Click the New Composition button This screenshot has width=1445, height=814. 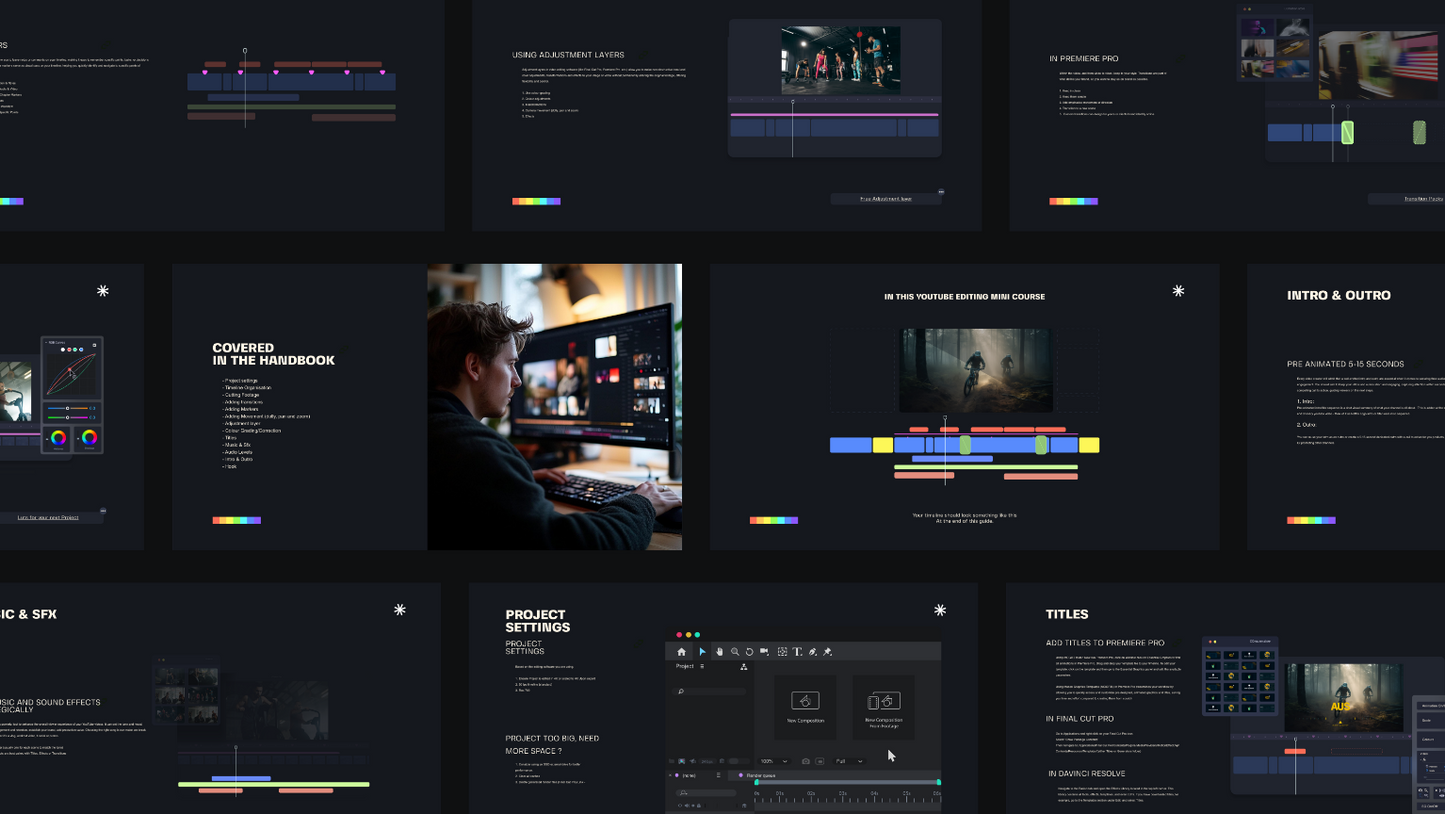pos(805,706)
